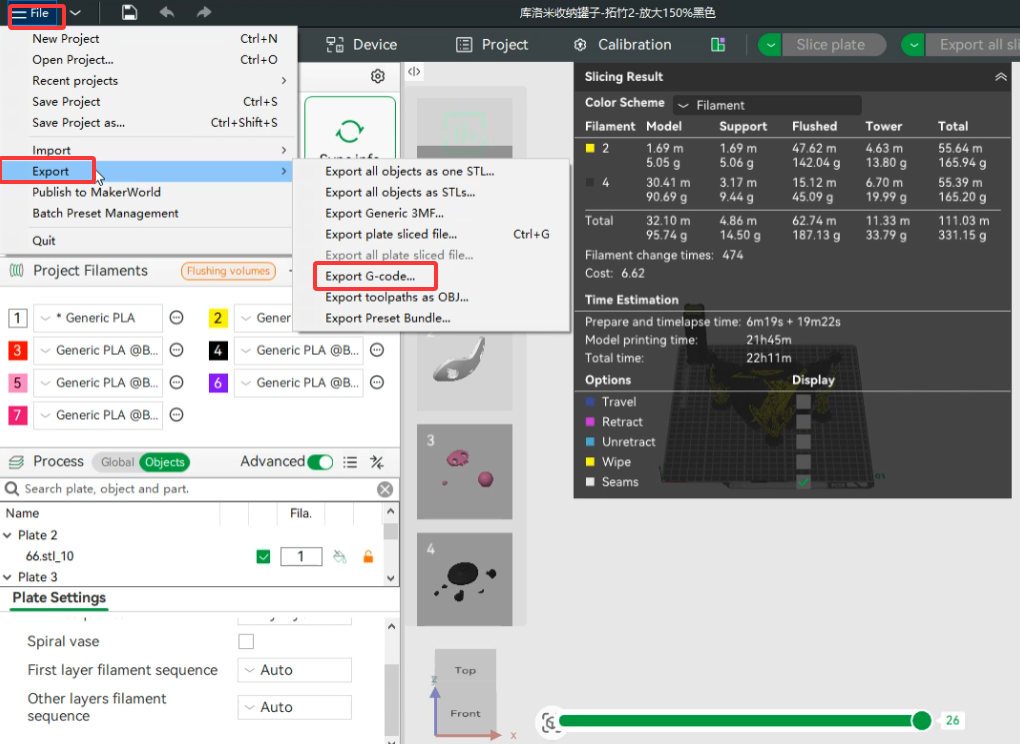Select the Plate 3 thumbnail preview
This screenshot has width=1020, height=744.
465,472
